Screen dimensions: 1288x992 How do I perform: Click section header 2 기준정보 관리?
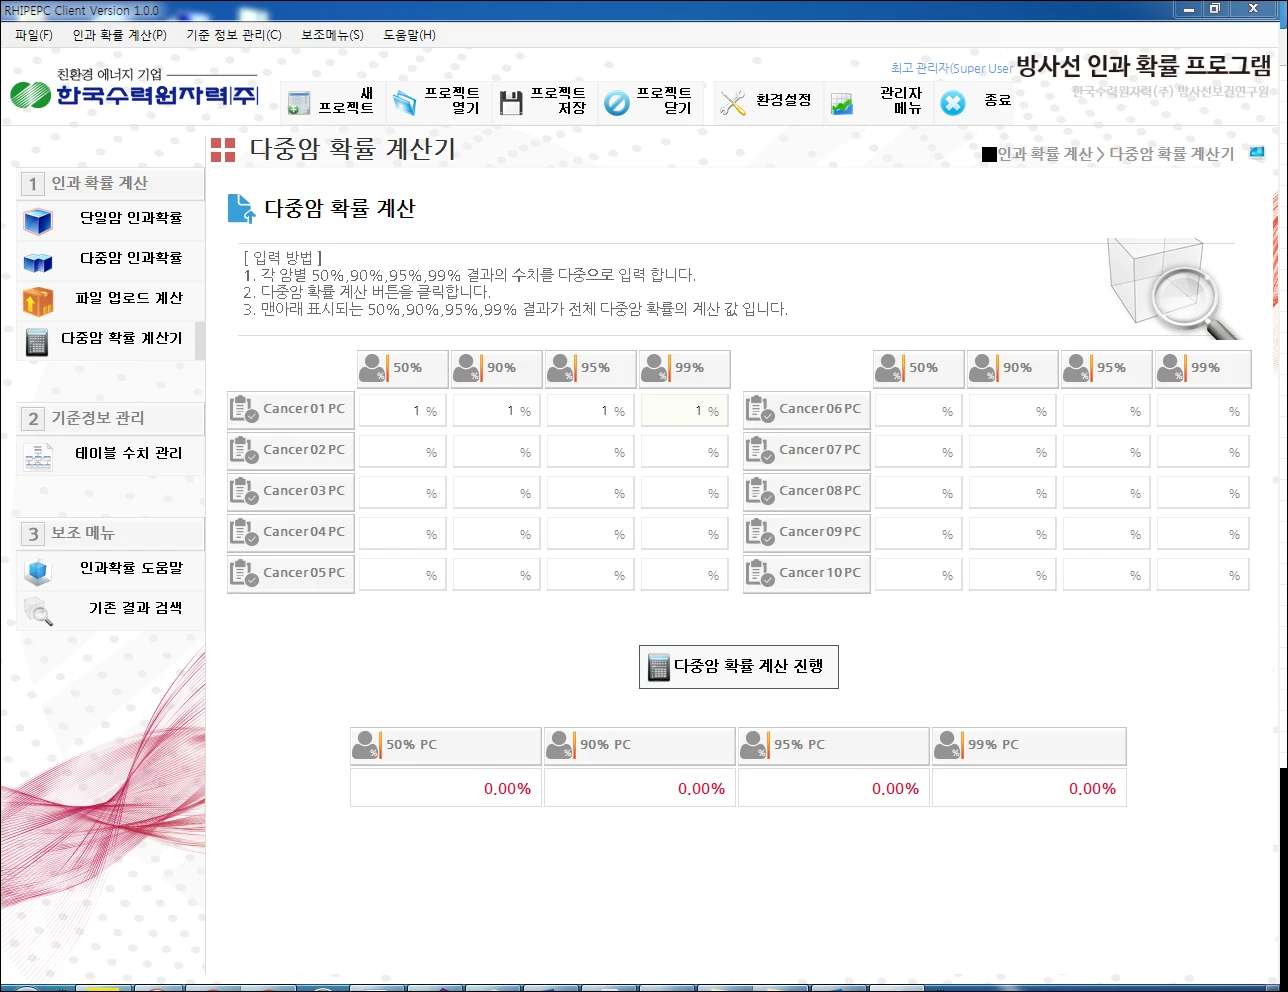(x=111, y=418)
